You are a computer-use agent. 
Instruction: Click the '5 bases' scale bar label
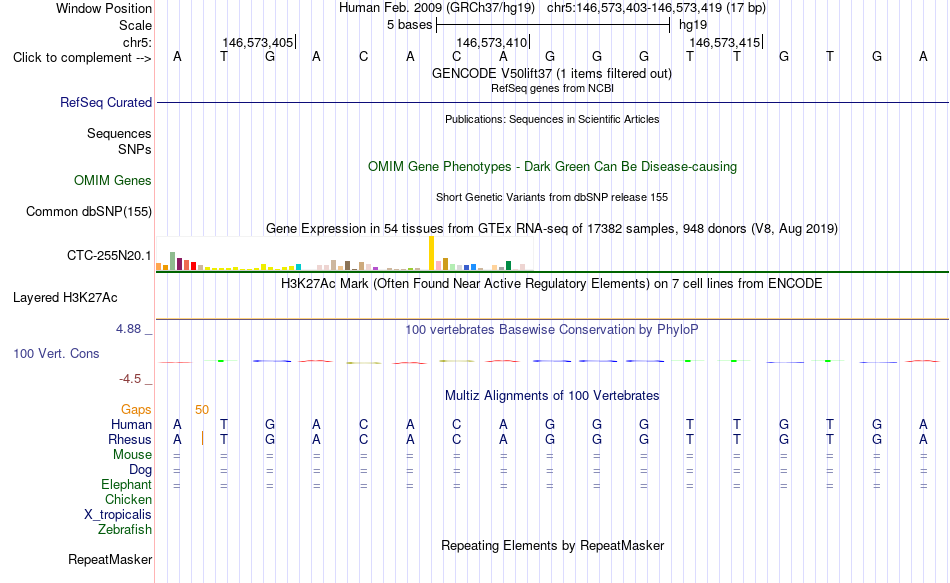click(x=410, y=25)
